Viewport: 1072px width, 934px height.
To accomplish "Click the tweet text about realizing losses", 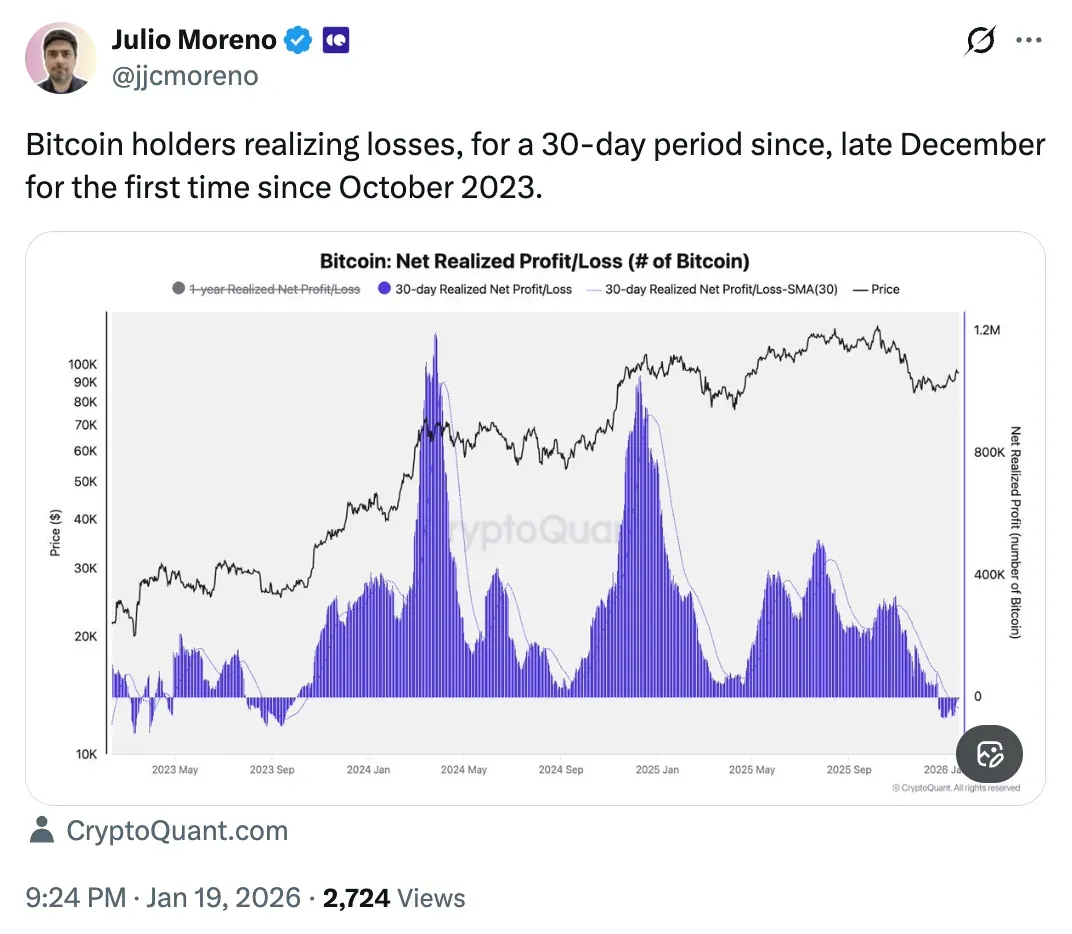I will pyautogui.click(x=535, y=165).
